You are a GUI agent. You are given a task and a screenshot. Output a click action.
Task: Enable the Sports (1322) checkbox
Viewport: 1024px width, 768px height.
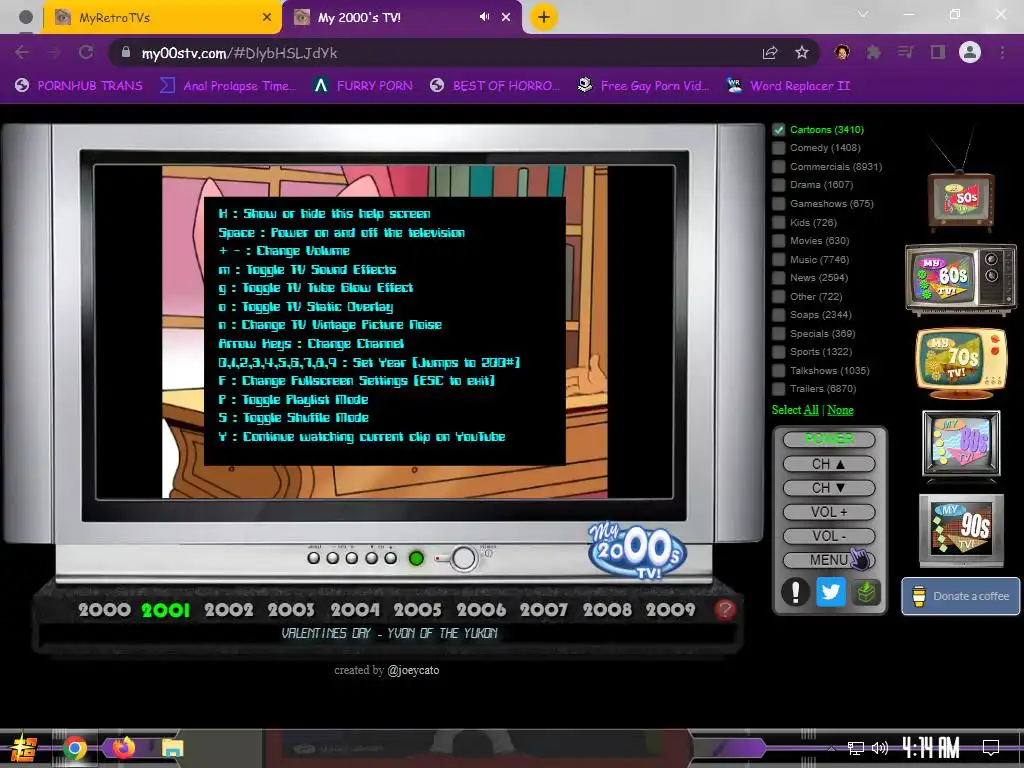(778, 352)
